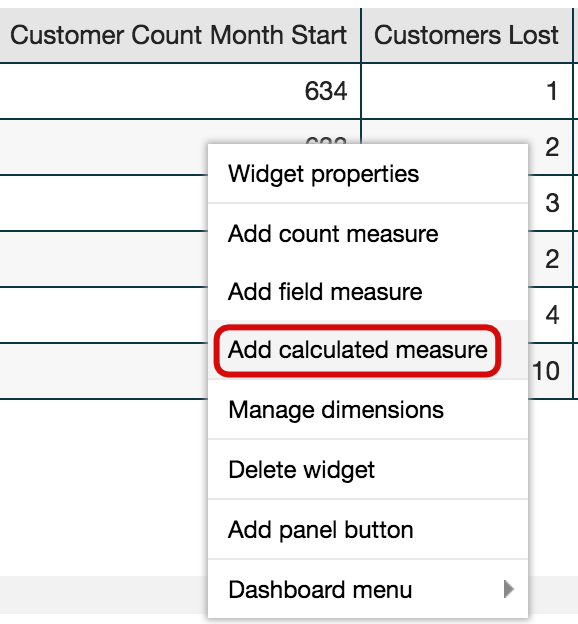Select Delete widget entry
The width and height of the screenshot is (578, 624).
point(368,470)
